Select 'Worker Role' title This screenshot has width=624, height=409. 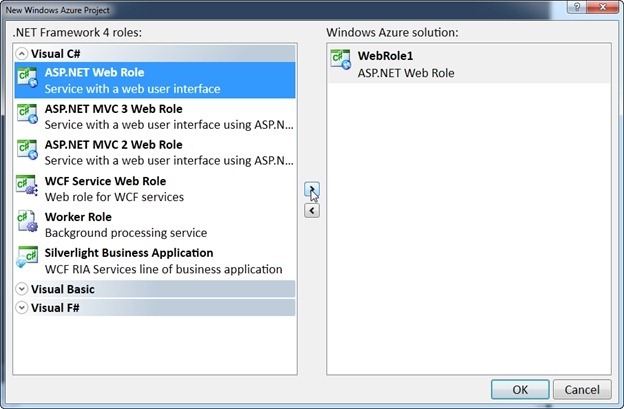point(78,217)
